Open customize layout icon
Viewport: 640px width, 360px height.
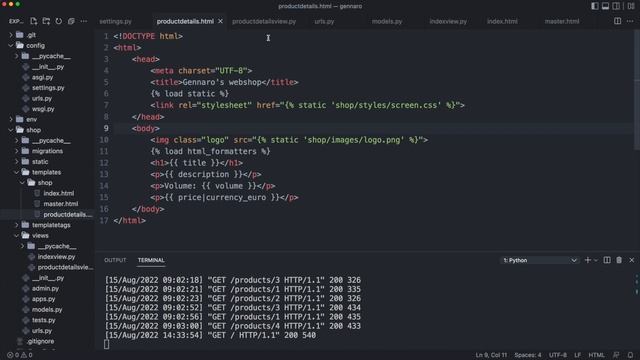(630, 6)
